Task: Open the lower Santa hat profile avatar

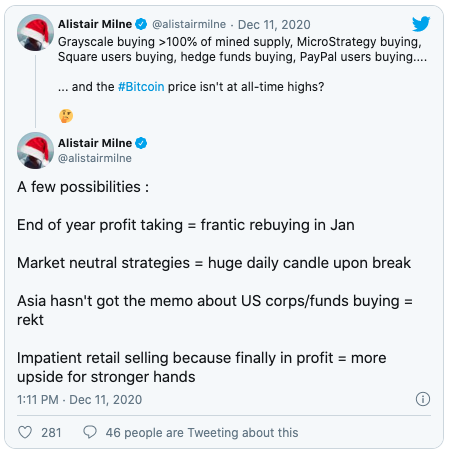Action: (x=35, y=151)
